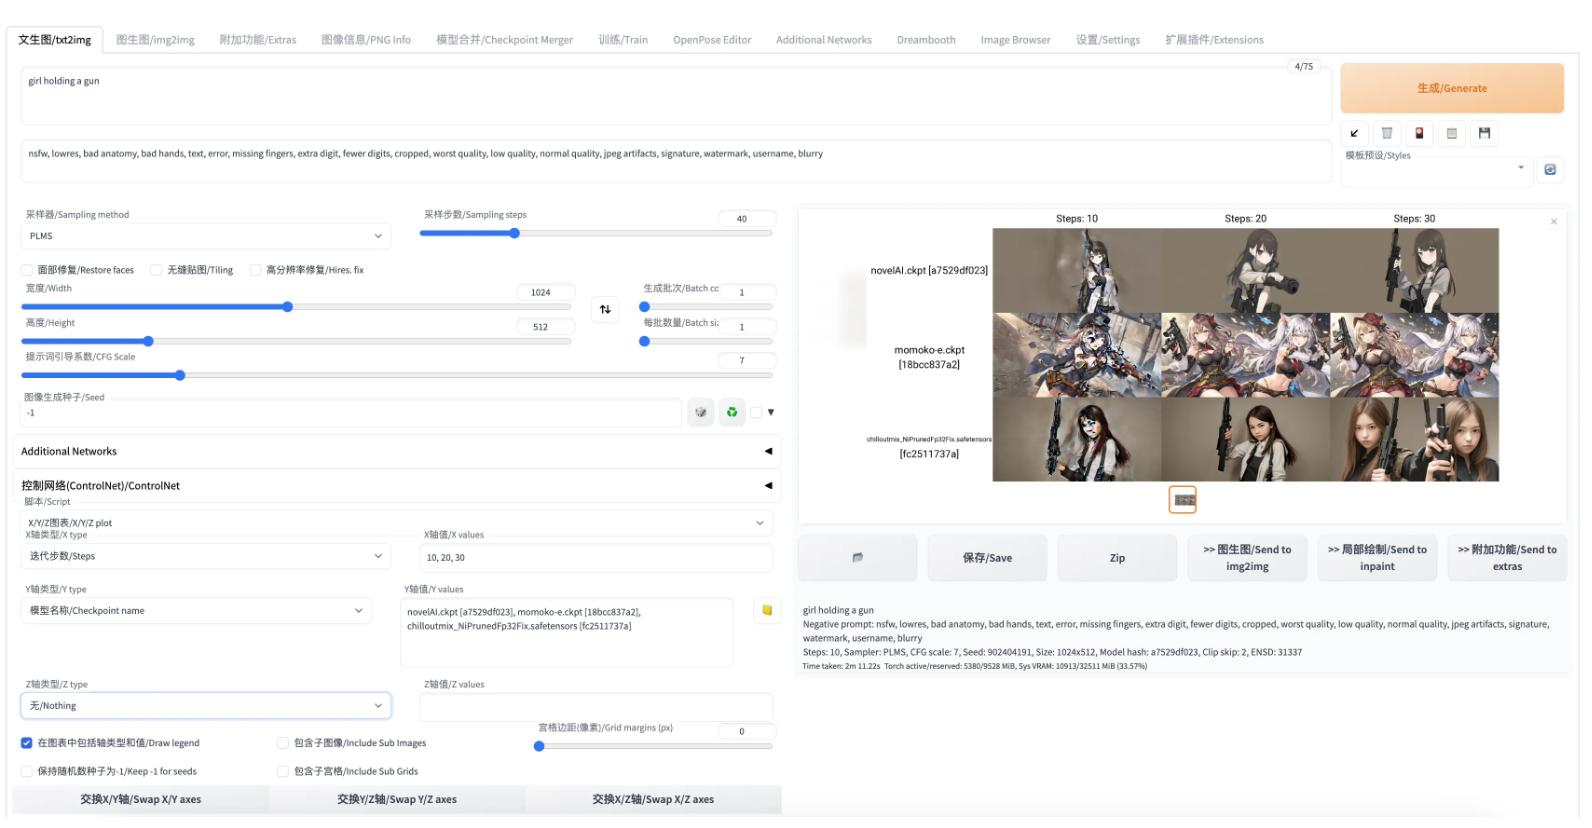Image resolution: width=1592 pixels, height=828 pixels.
Task: Click the CFG Scale slider handle
Action: click(x=180, y=376)
